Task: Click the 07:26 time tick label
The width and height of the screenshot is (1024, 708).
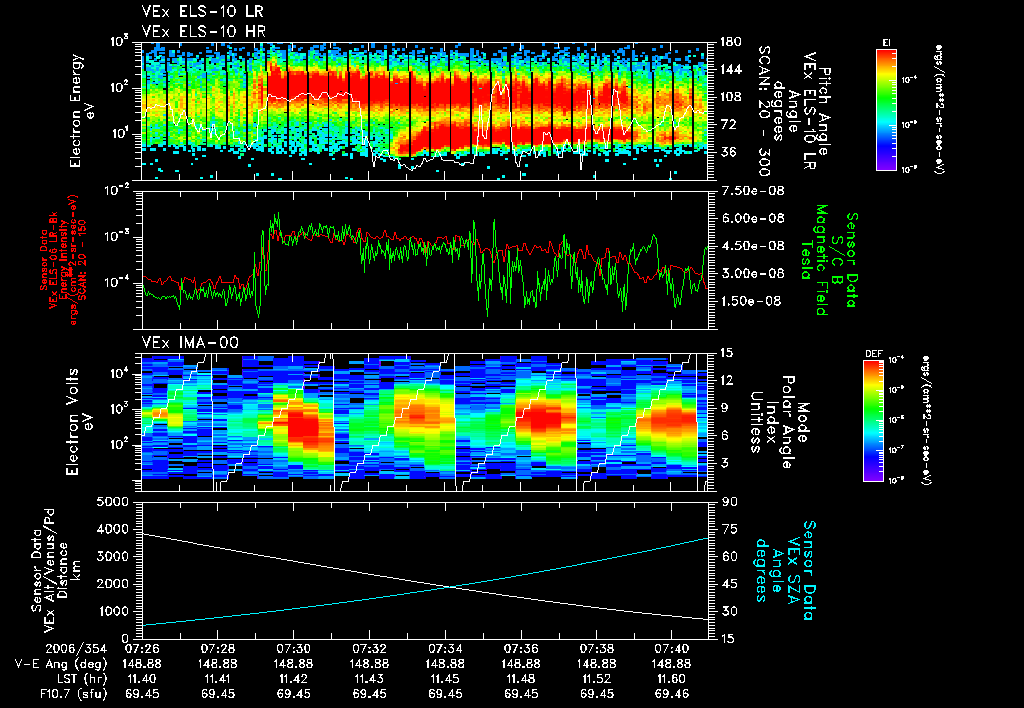Action: 142,650
